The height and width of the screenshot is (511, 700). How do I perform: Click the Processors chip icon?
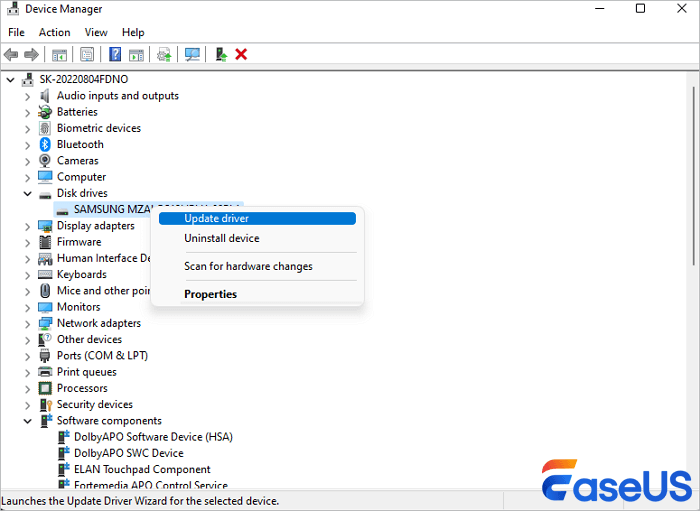(x=45, y=388)
